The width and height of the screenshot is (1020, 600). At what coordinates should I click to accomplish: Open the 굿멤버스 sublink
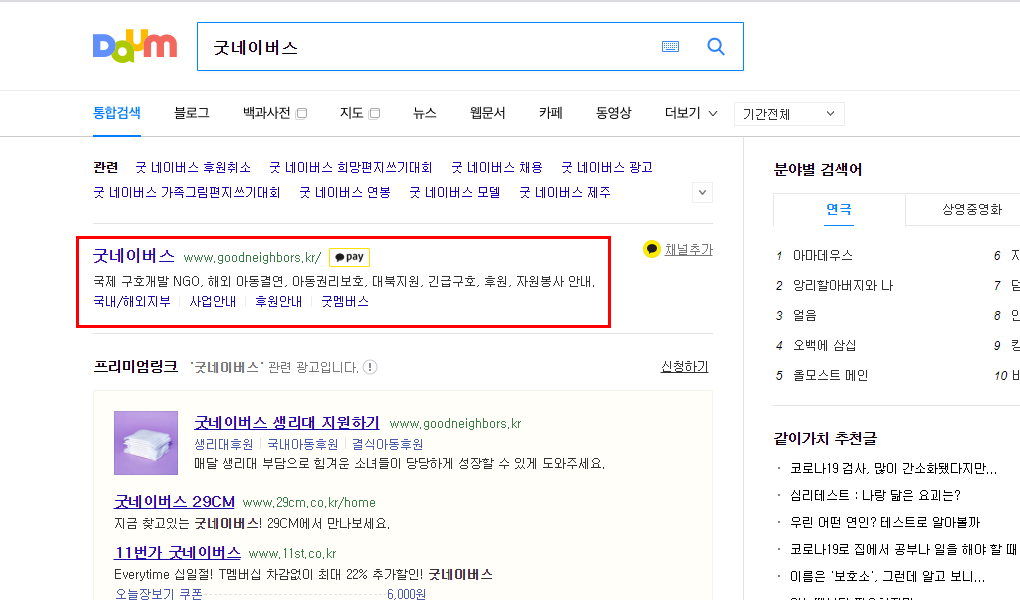(x=345, y=302)
